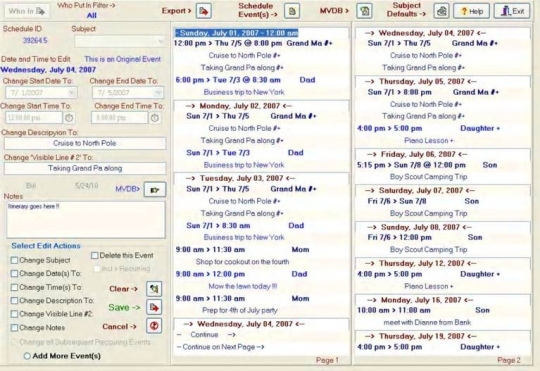Select the Add More Event(s) radio button
540x371 pixels.
coord(27,356)
